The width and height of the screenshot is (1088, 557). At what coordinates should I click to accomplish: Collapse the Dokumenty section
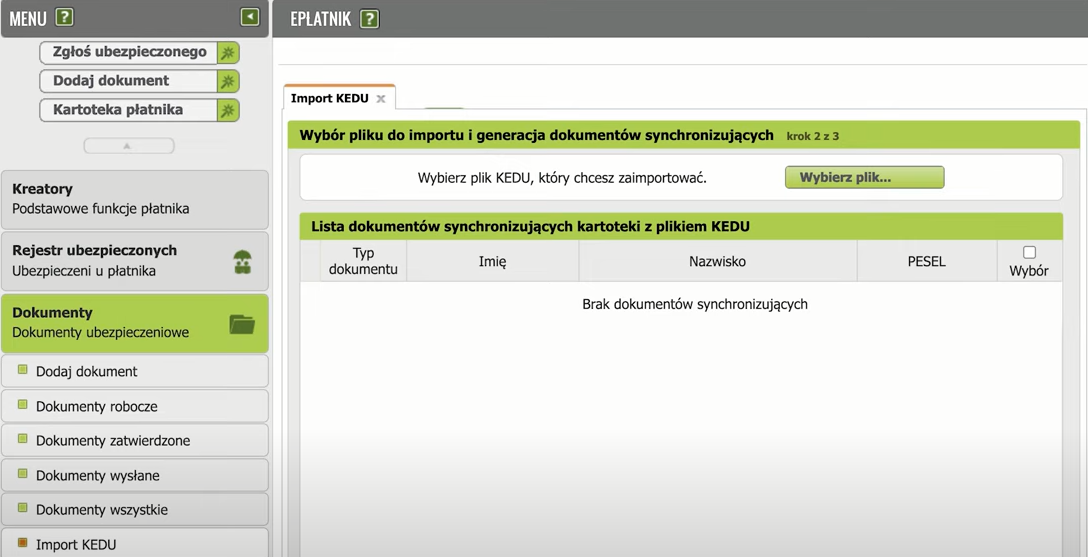click(135, 323)
